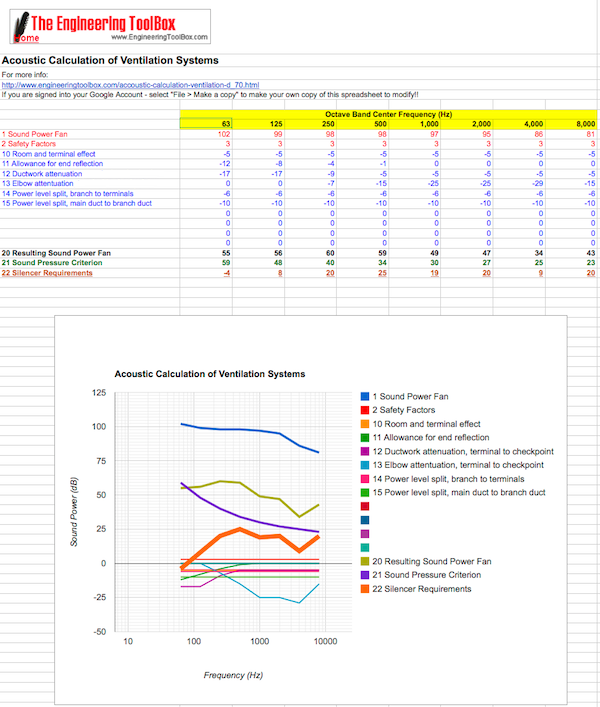
Task: Click the Silencer Requirements value -4
Action: click(227, 273)
